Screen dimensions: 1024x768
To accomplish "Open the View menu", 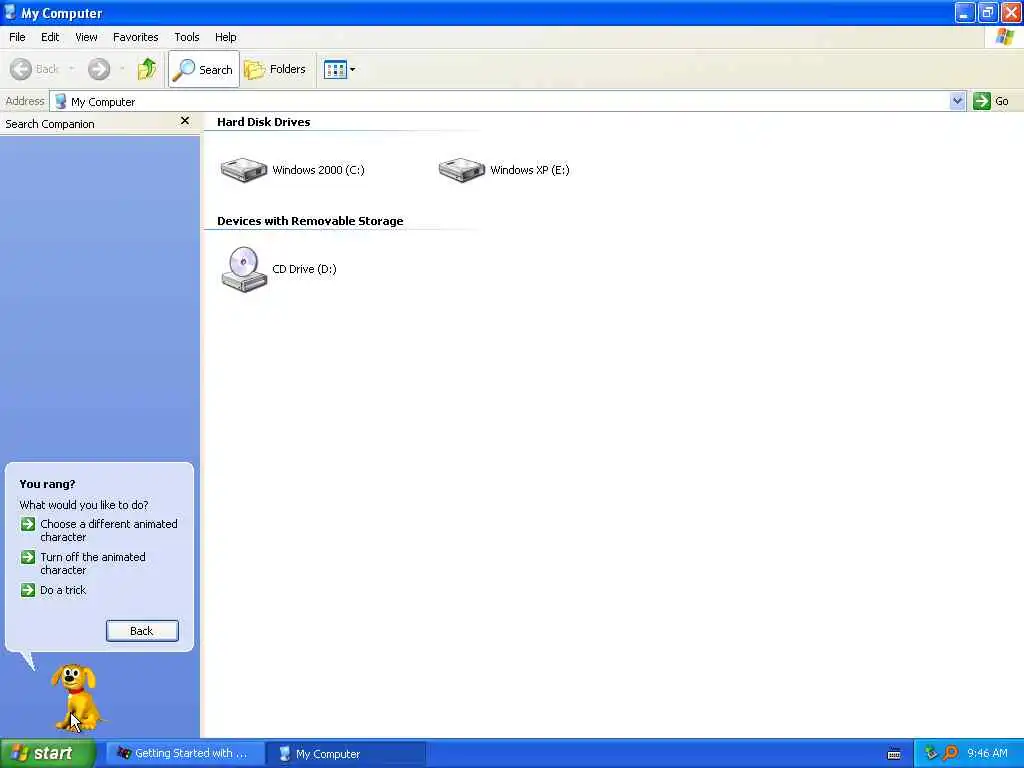I will [86, 37].
